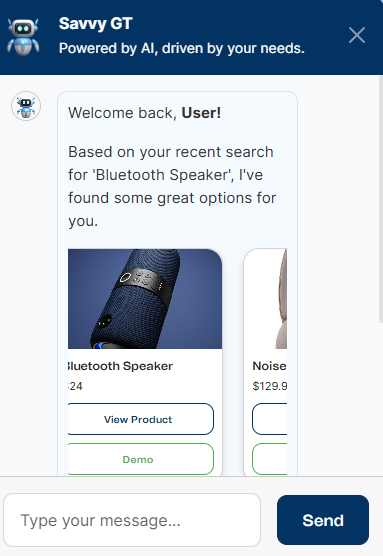Click the Bluetooth Speaker price label
Viewport: 383px width, 556px height.
75,386
